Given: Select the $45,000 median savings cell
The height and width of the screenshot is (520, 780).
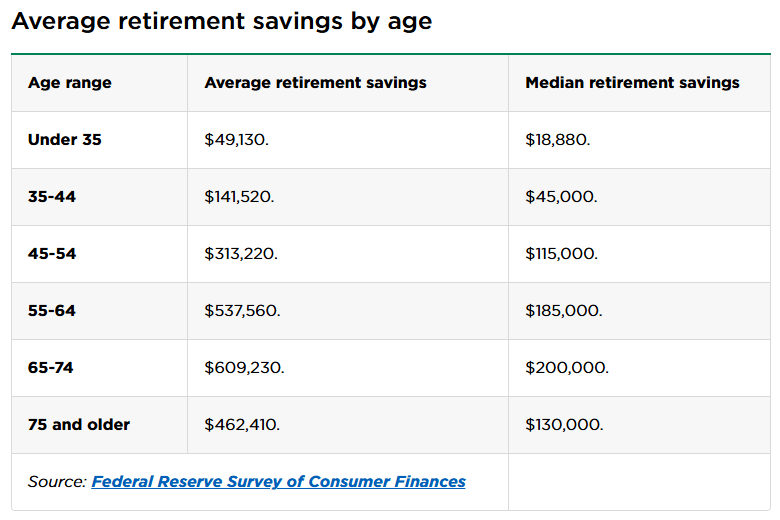Looking at the screenshot, I should 561,197.
